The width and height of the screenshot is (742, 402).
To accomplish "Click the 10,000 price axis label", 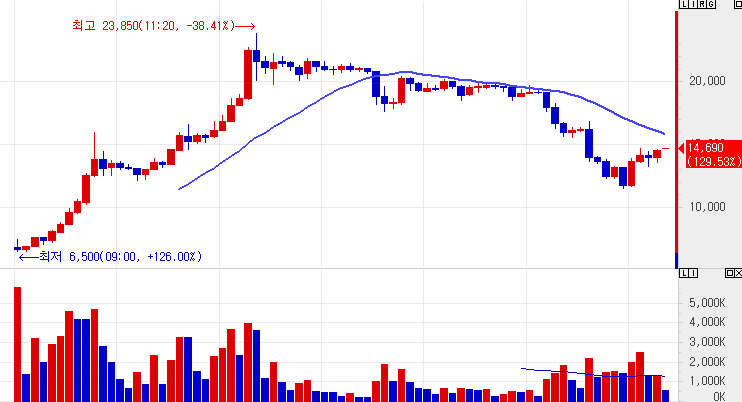I will coord(707,207).
